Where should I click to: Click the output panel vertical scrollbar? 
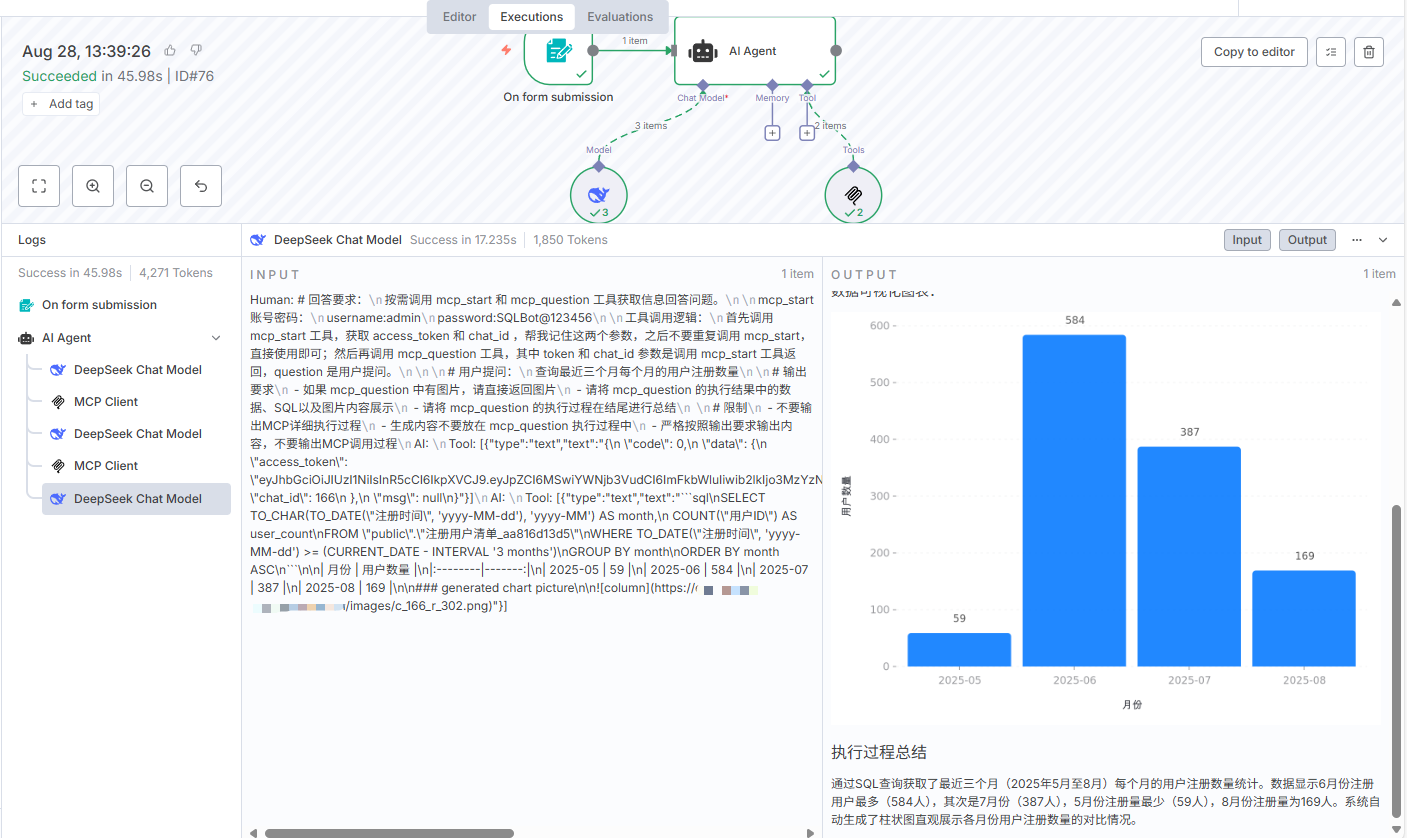(1397, 660)
